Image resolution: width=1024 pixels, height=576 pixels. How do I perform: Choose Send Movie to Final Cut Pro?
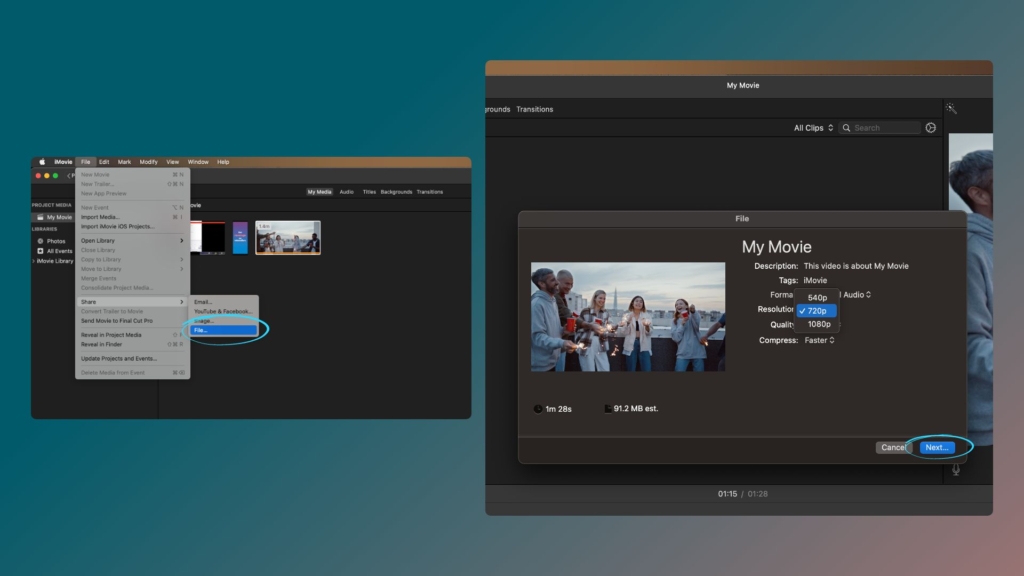(x=132, y=321)
